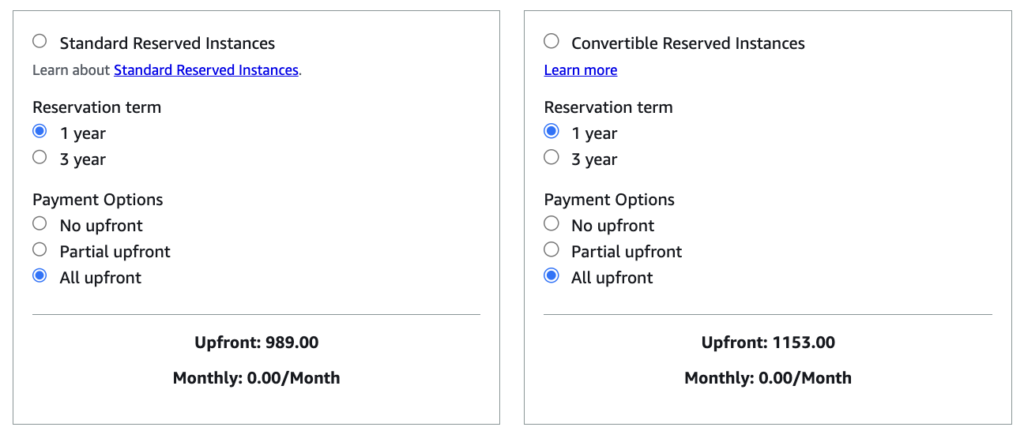1024x442 pixels.
Task: Set Partial upfront payment in Convertible panel
Action: tap(551, 249)
